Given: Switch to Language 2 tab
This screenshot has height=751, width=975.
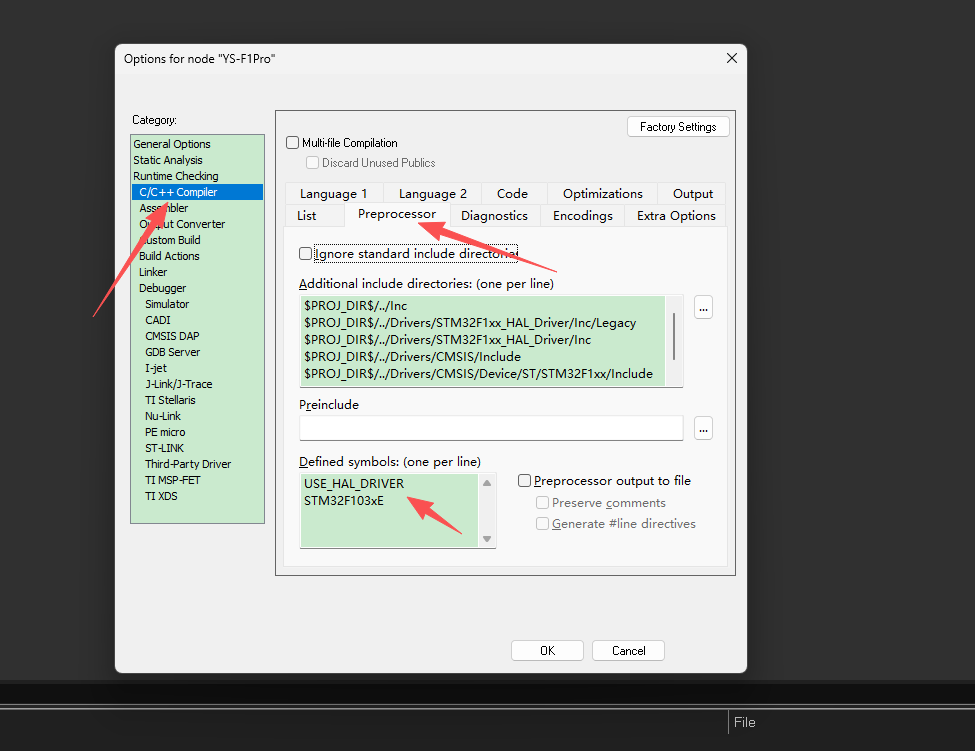Looking at the screenshot, I should (x=433, y=194).
